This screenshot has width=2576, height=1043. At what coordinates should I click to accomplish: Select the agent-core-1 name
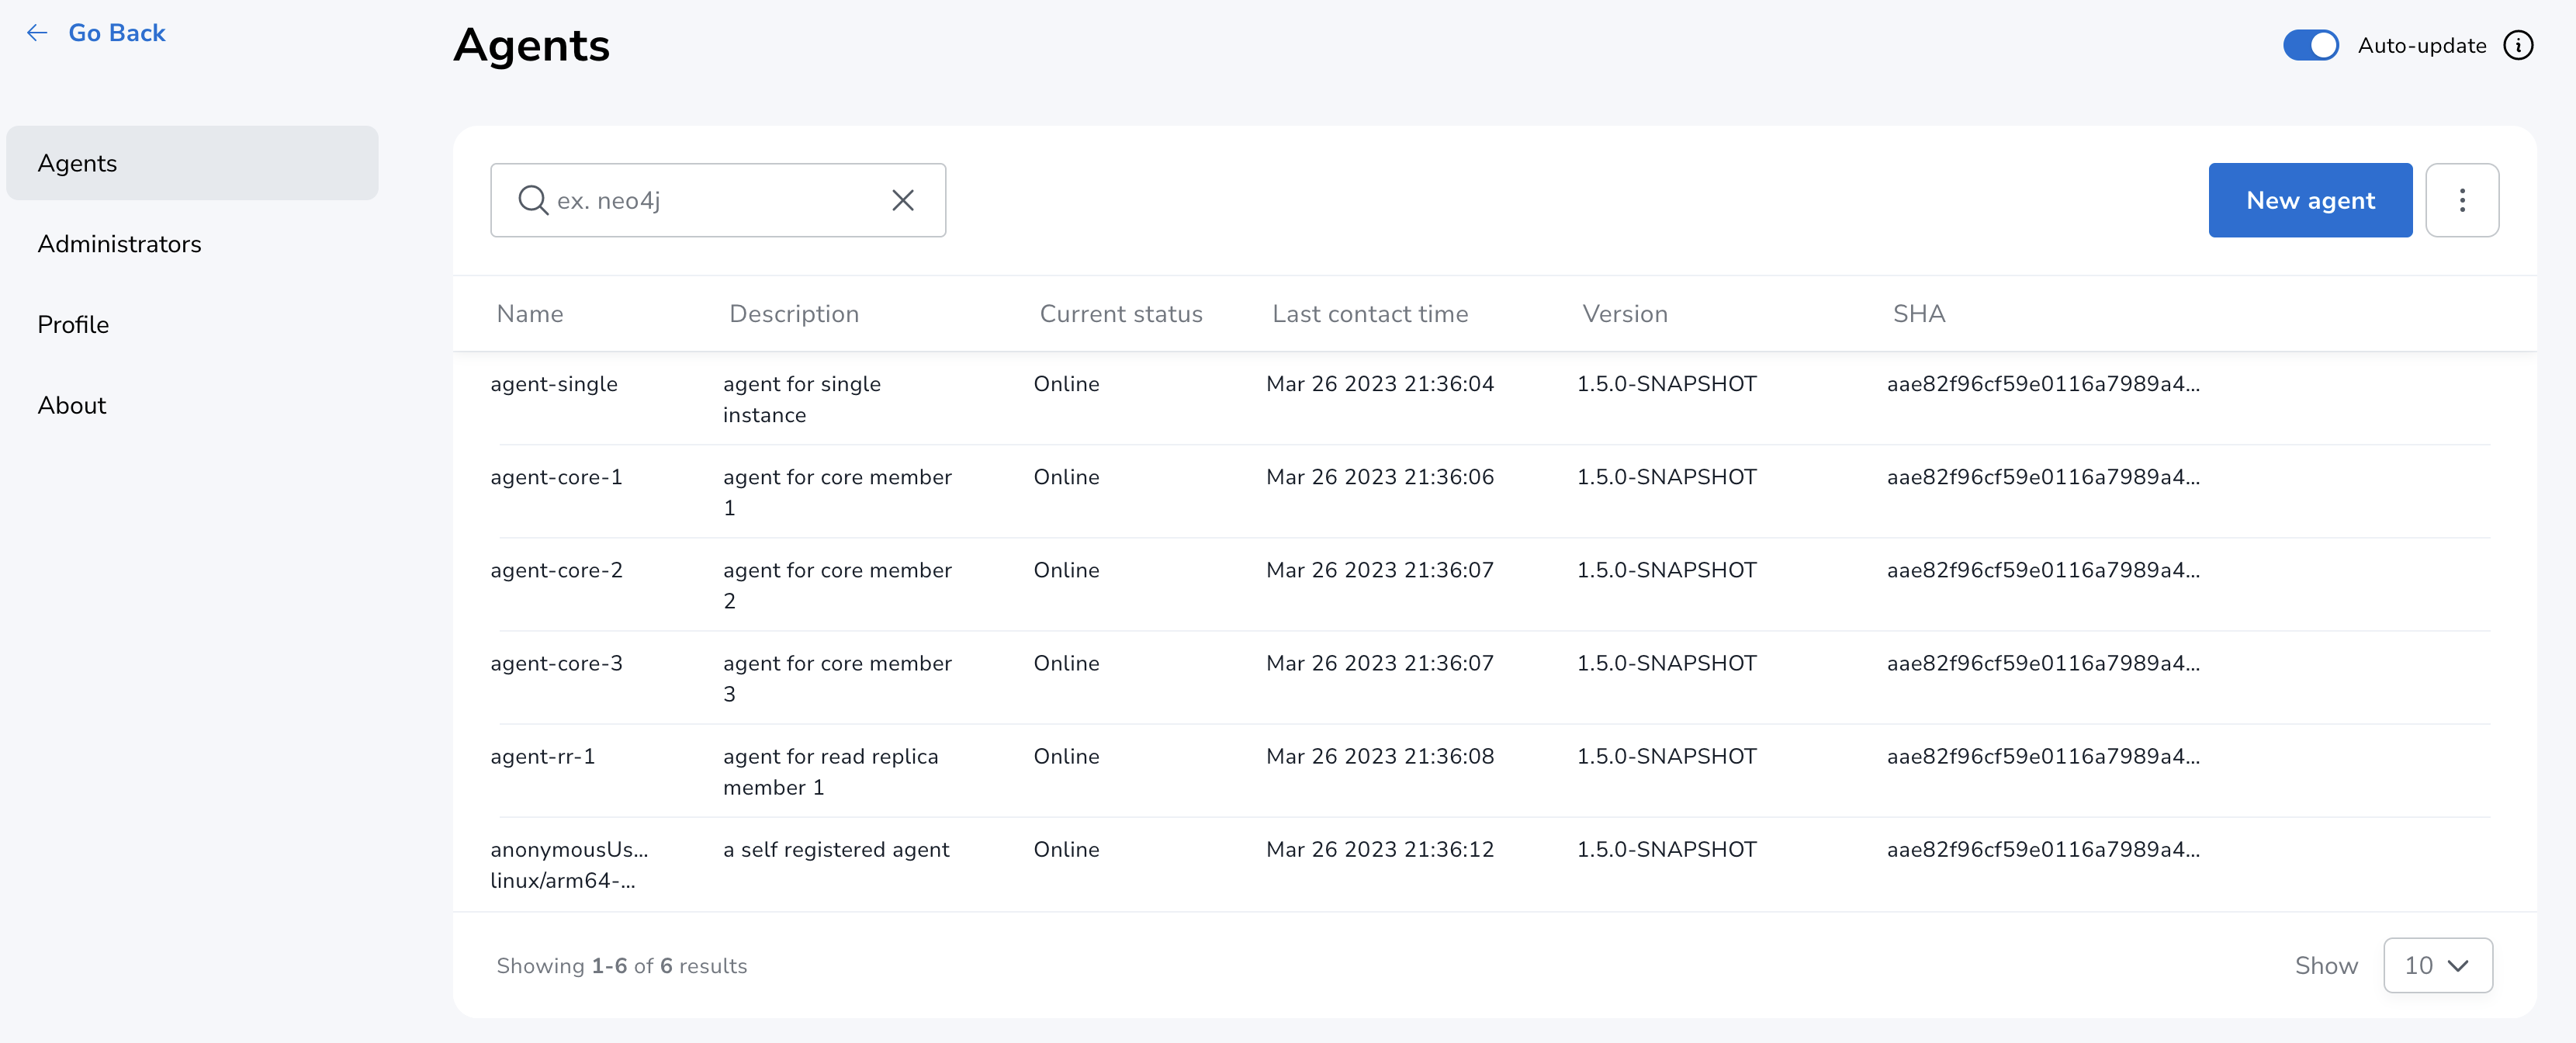(x=556, y=477)
